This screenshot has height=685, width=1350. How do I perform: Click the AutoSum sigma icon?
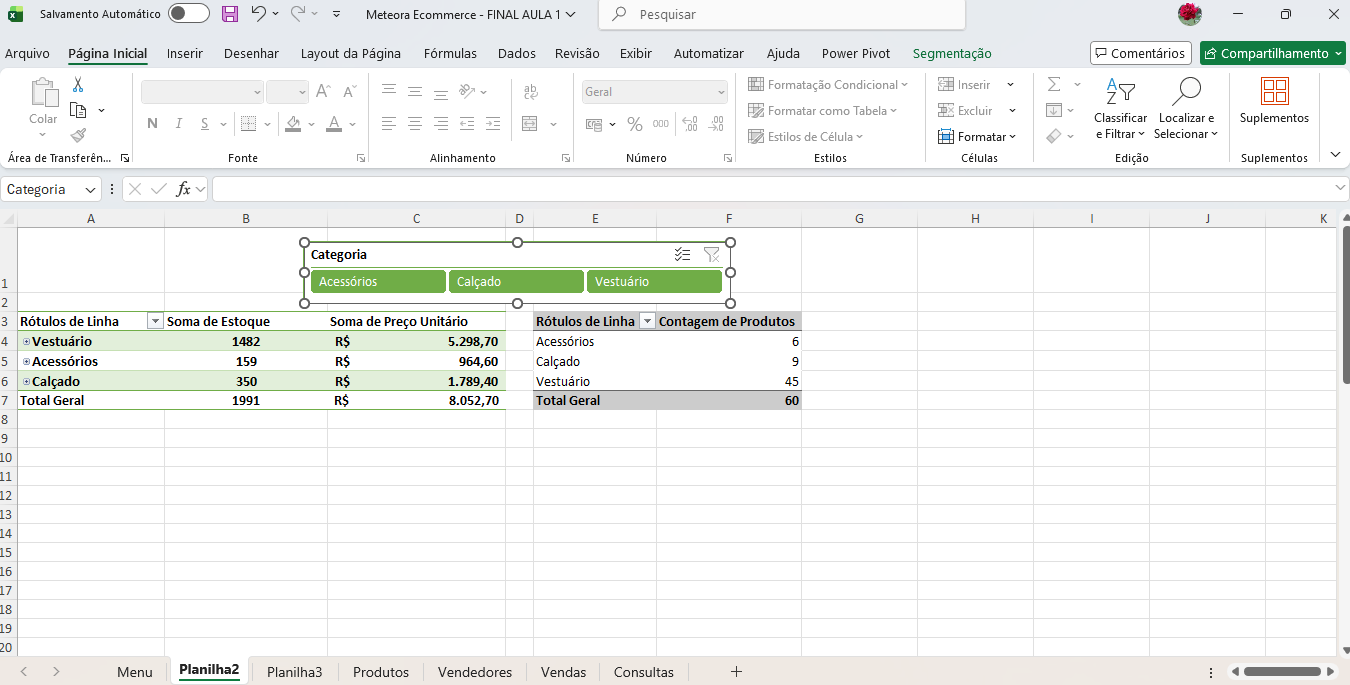[1054, 84]
